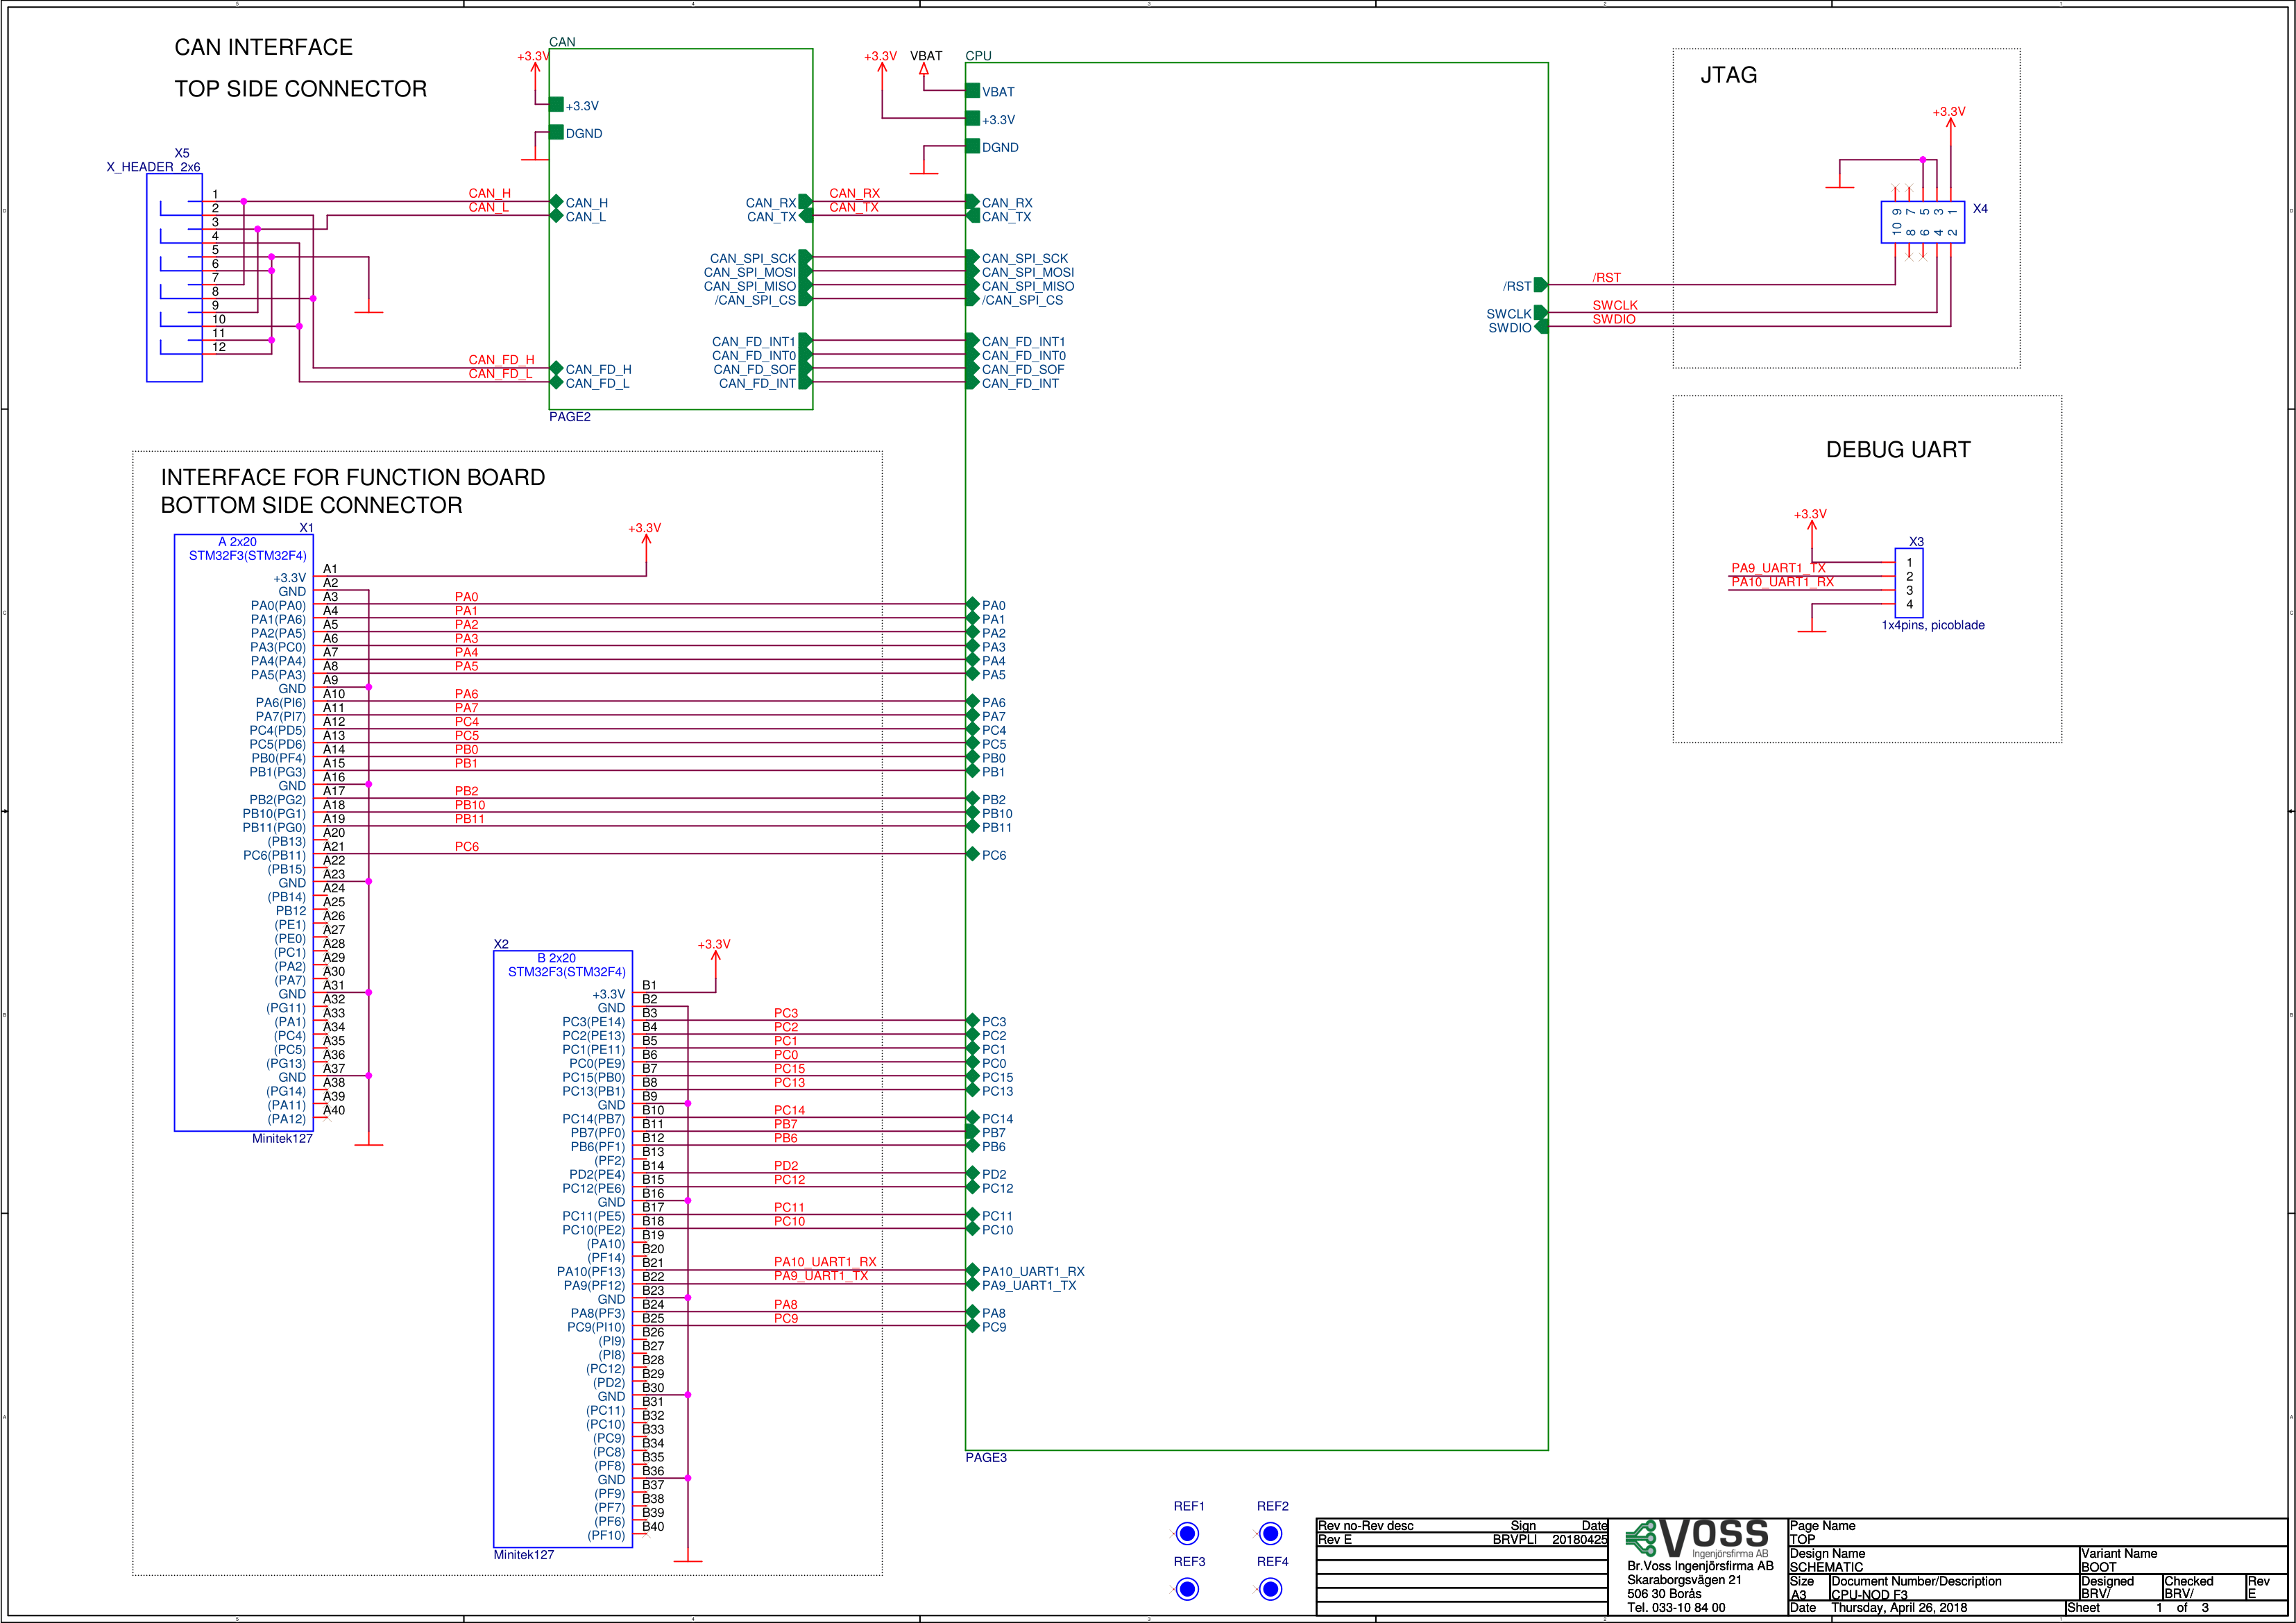Click 'Thursday, April 26, 2018' date field
This screenshot has height=1623, width=2296.
pyautogui.click(x=1899, y=1608)
